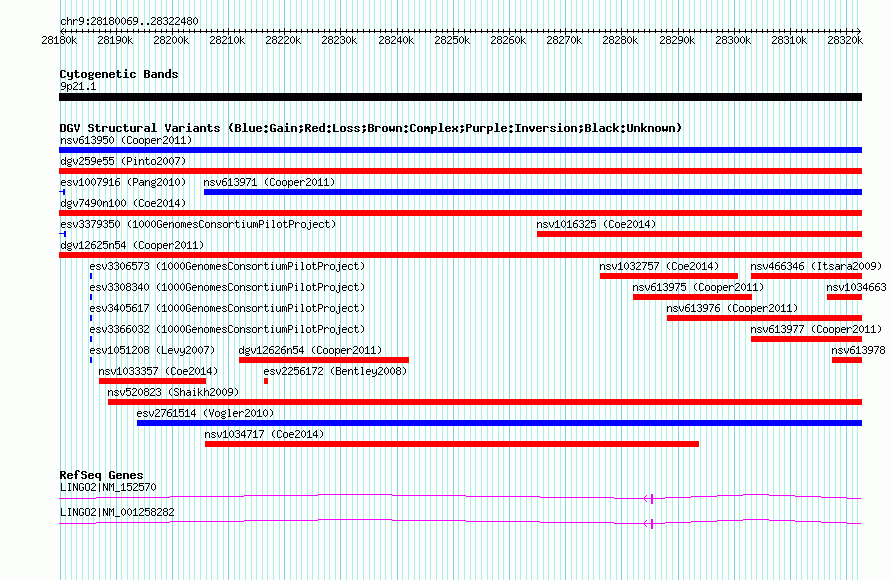Viewport: 890px width, 580px height.
Task: Select the dgv259e55 (Pinto2007) variant label
Action: (x=123, y=161)
